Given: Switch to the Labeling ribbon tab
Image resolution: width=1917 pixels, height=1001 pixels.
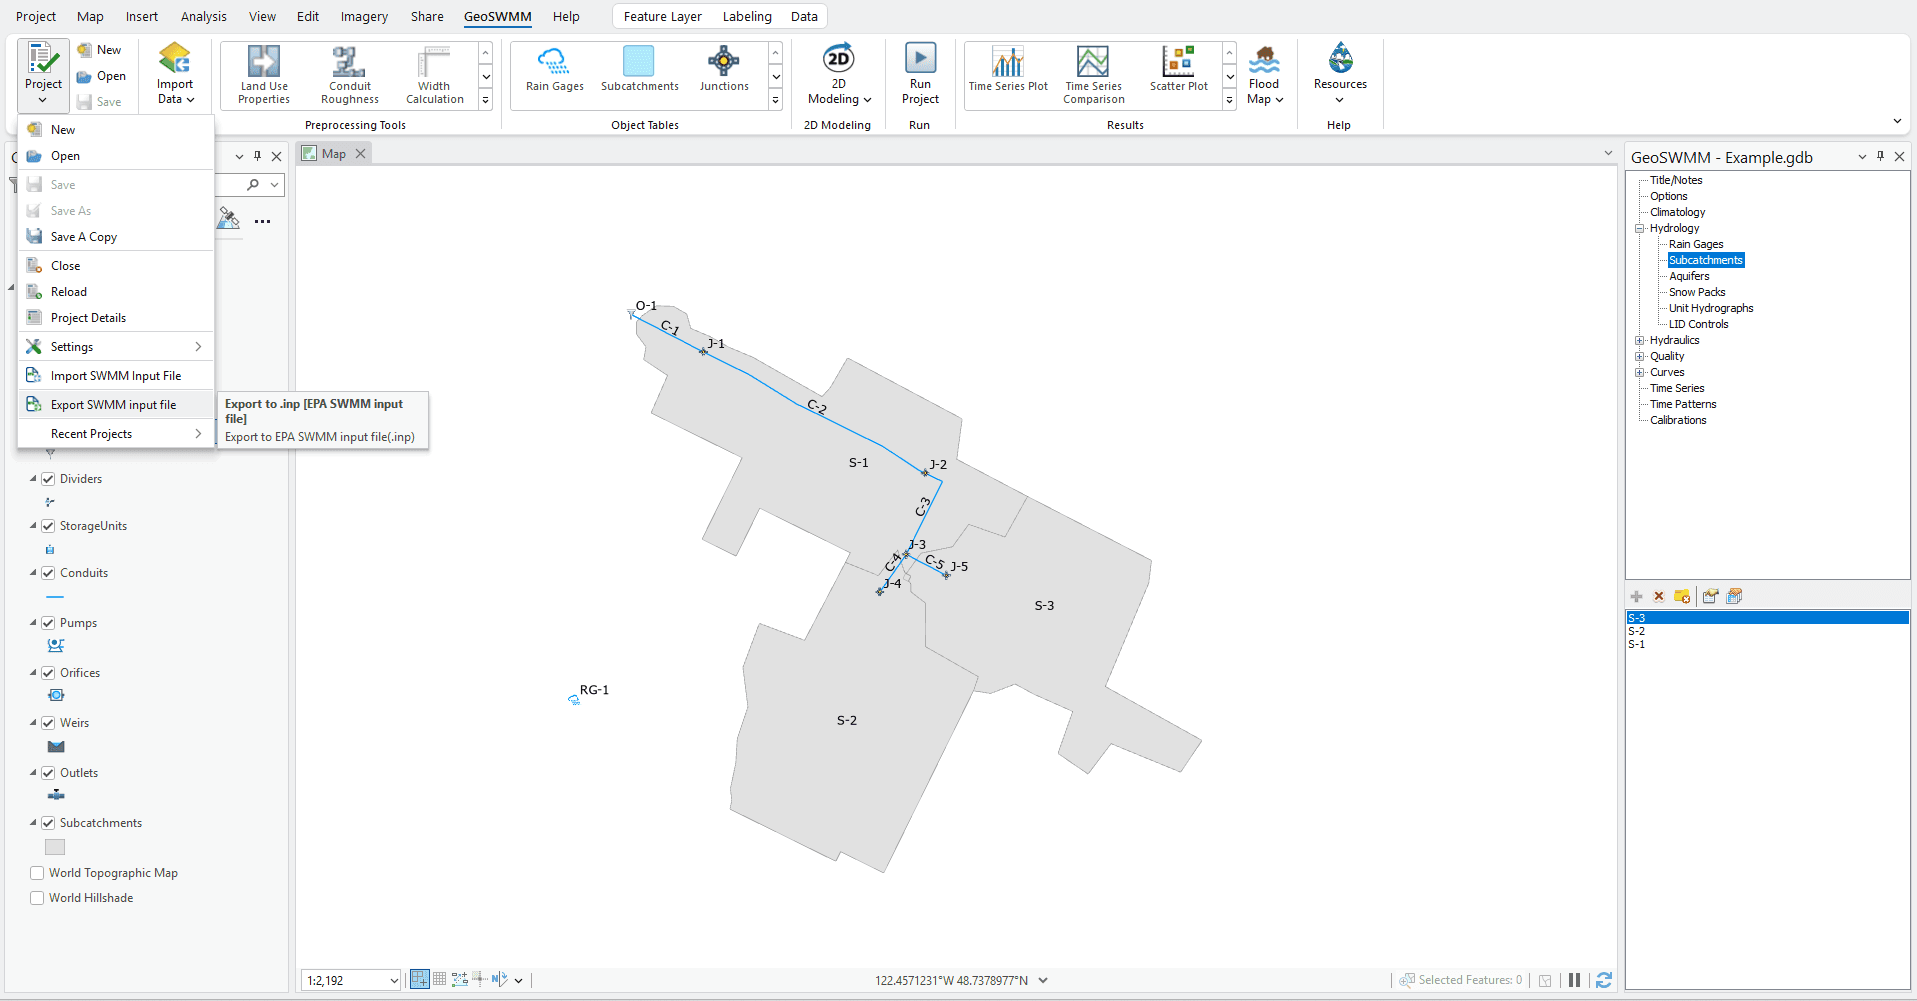Looking at the screenshot, I should [746, 16].
